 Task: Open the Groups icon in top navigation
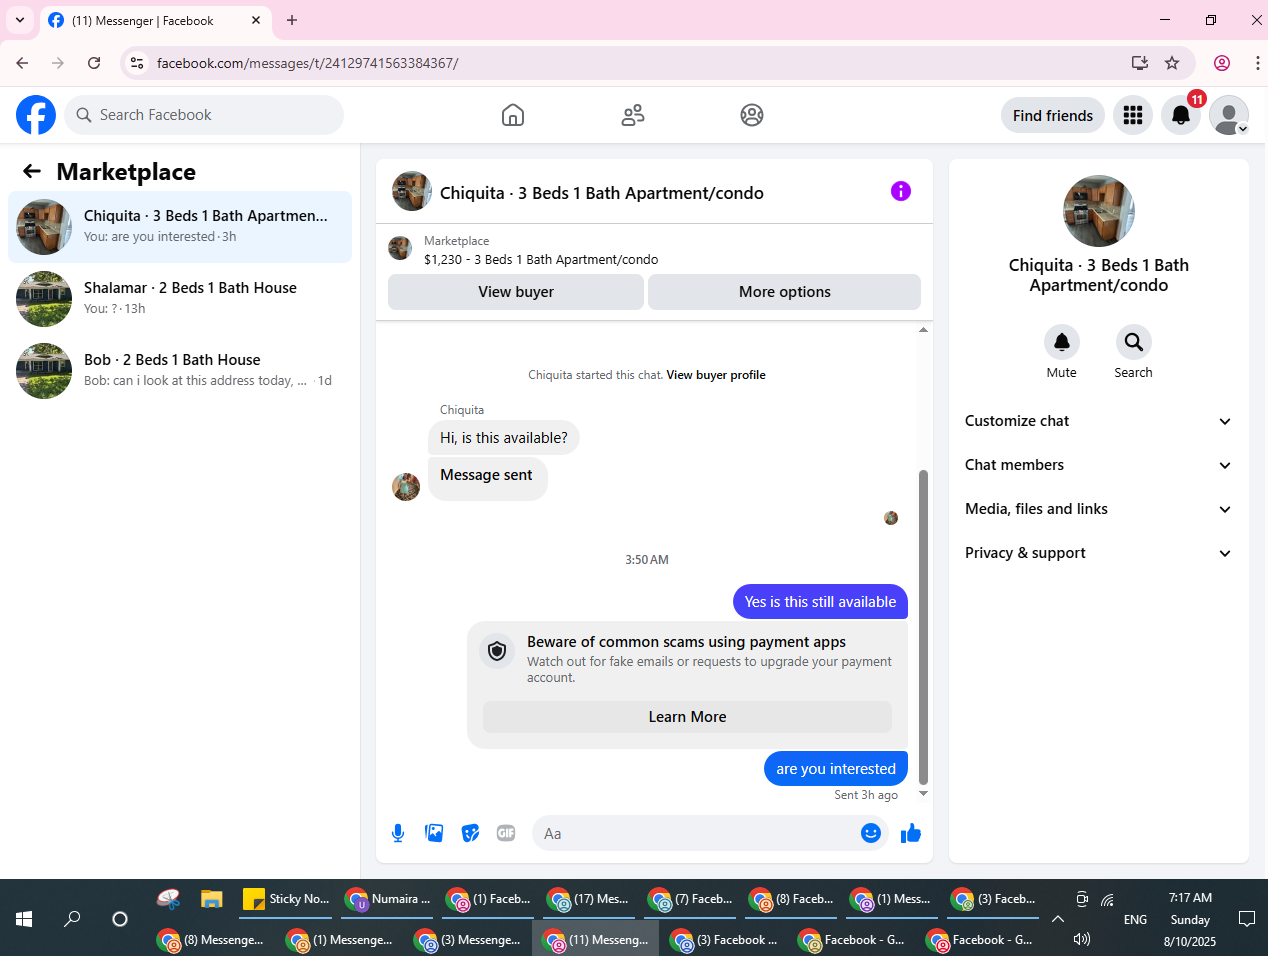tap(752, 115)
